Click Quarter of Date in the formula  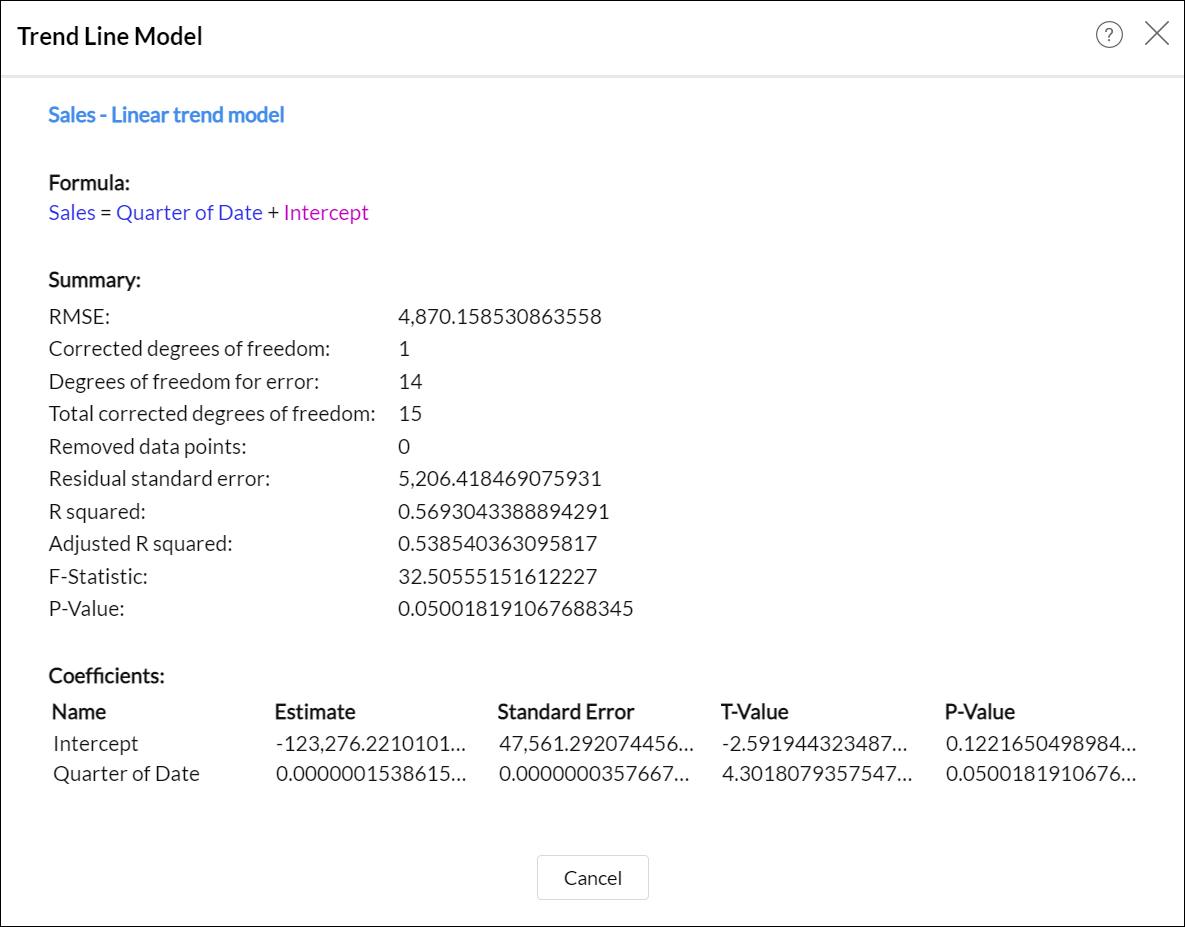[x=189, y=213]
